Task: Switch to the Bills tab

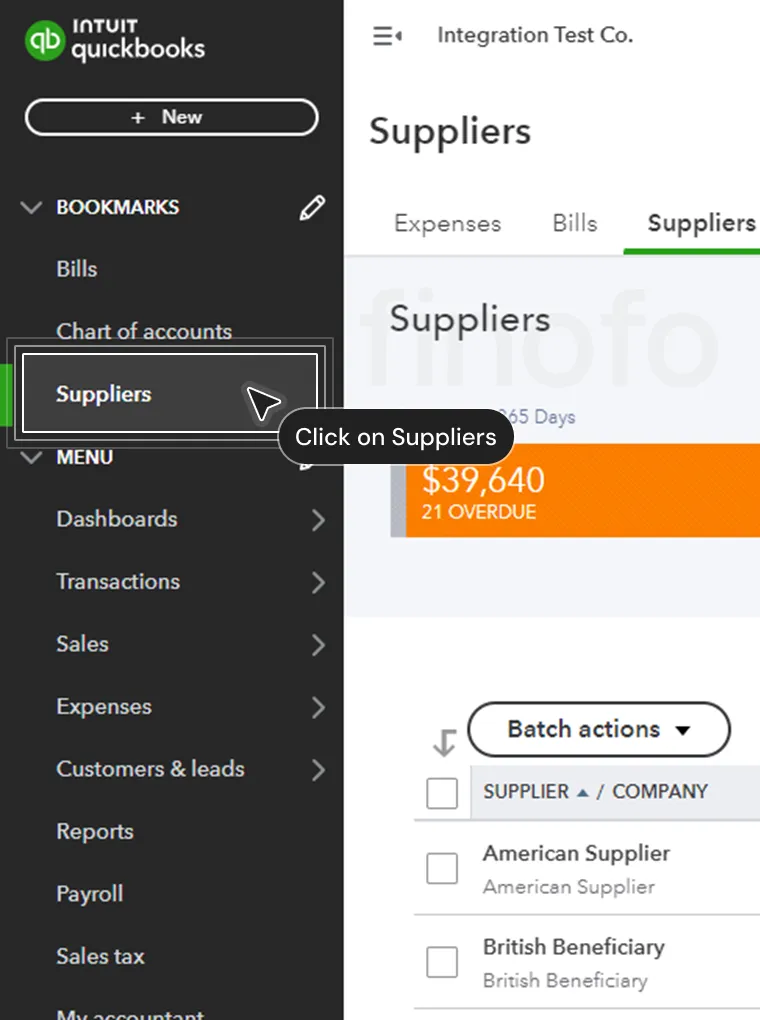Action: (575, 223)
